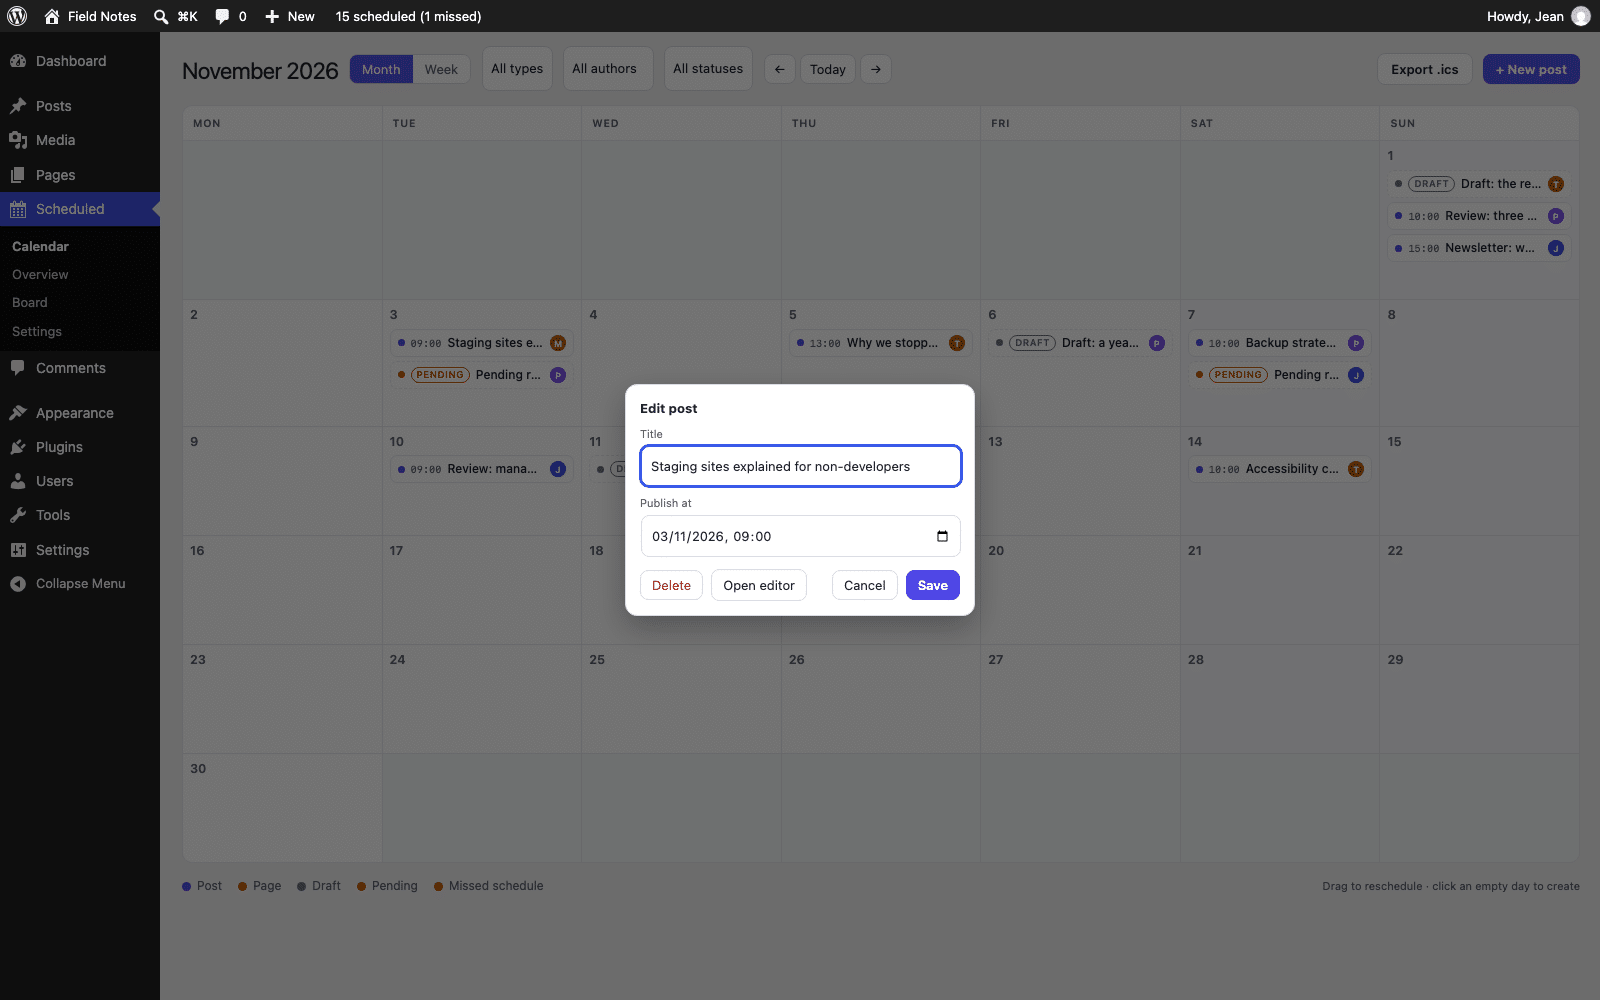Open the All types dropdown
Image resolution: width=1600 pixels, height=1000 pixels.
click(x=517, y=69)
